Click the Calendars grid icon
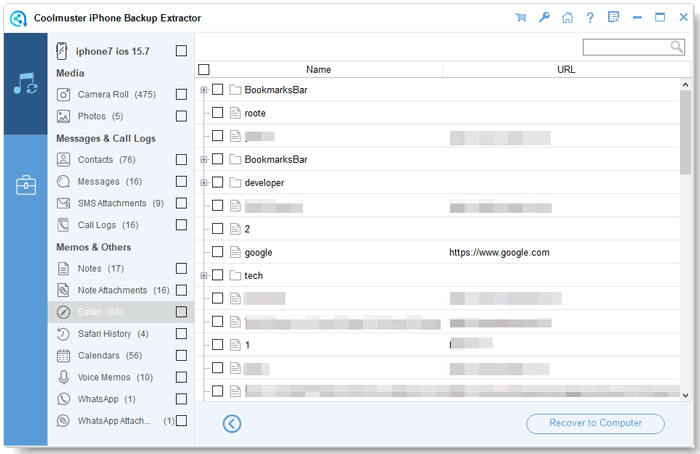Image resolution: width=700 pixels, height=454 pixels. (x=63, y=355)
